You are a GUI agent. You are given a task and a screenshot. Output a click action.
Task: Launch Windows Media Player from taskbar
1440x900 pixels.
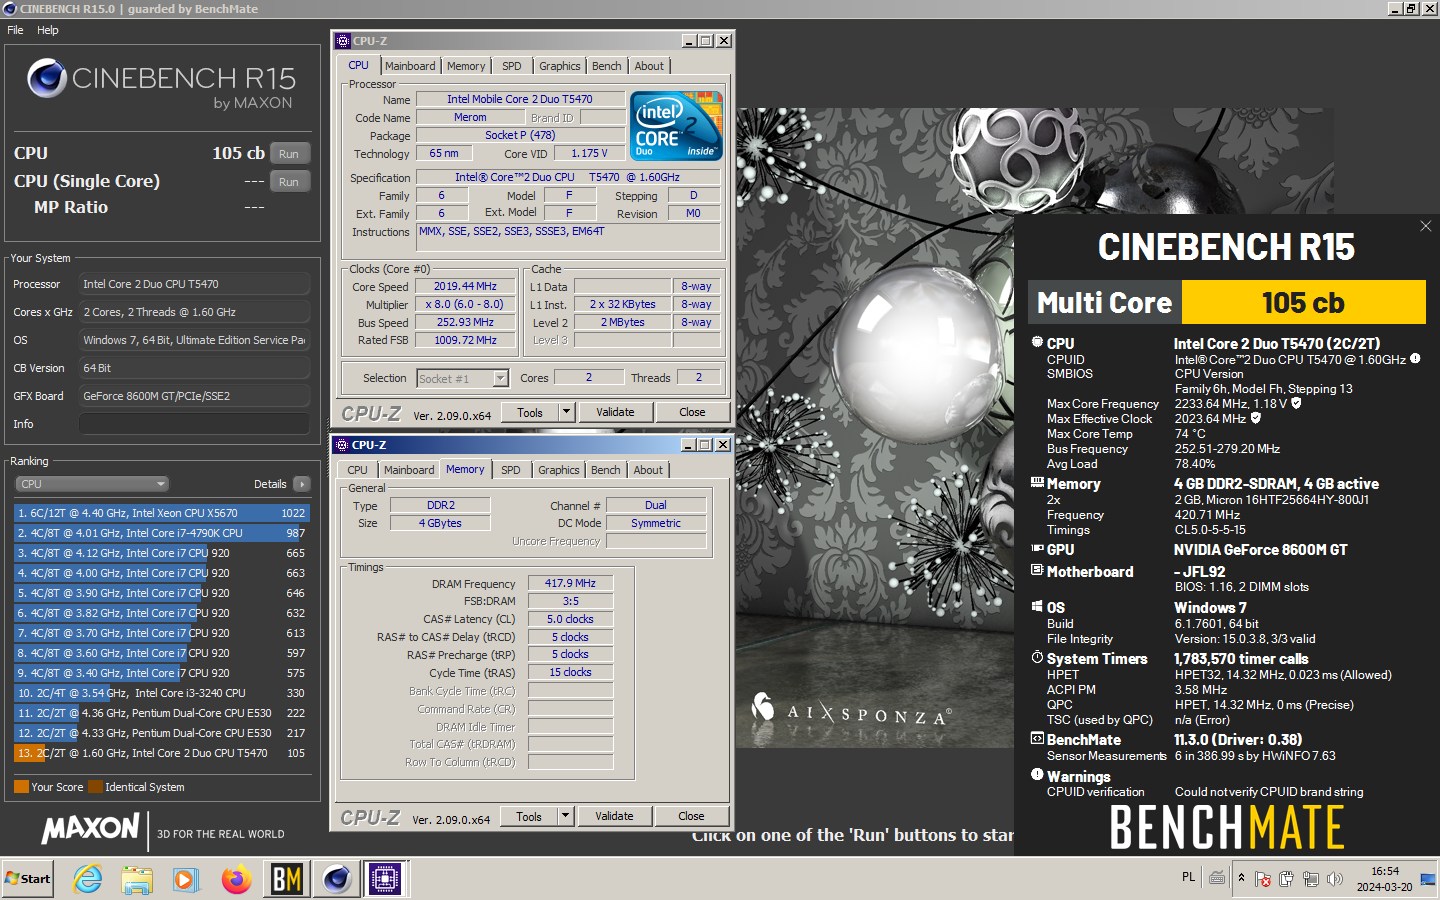186,879
